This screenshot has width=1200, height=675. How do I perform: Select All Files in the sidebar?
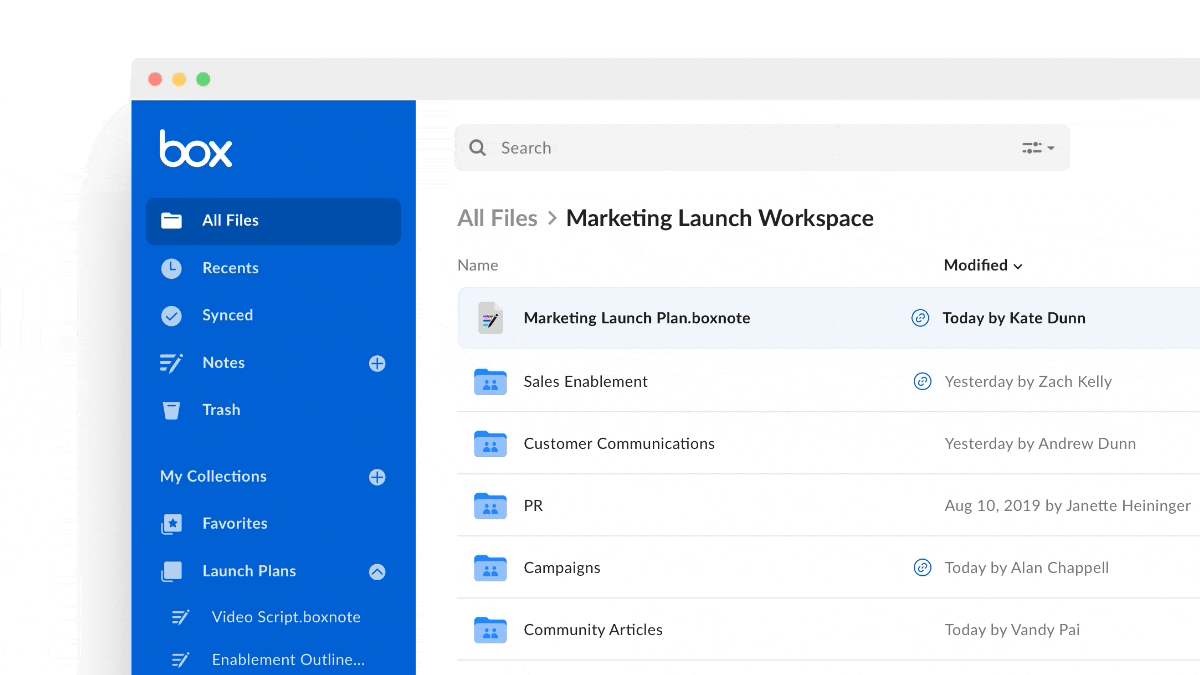230,221
